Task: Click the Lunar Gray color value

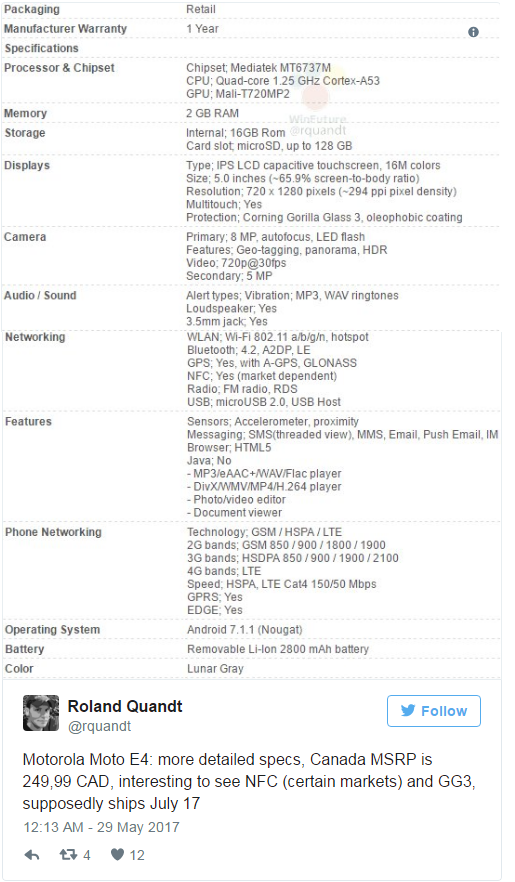Action: pyautogui.click(x=215, y=669)
